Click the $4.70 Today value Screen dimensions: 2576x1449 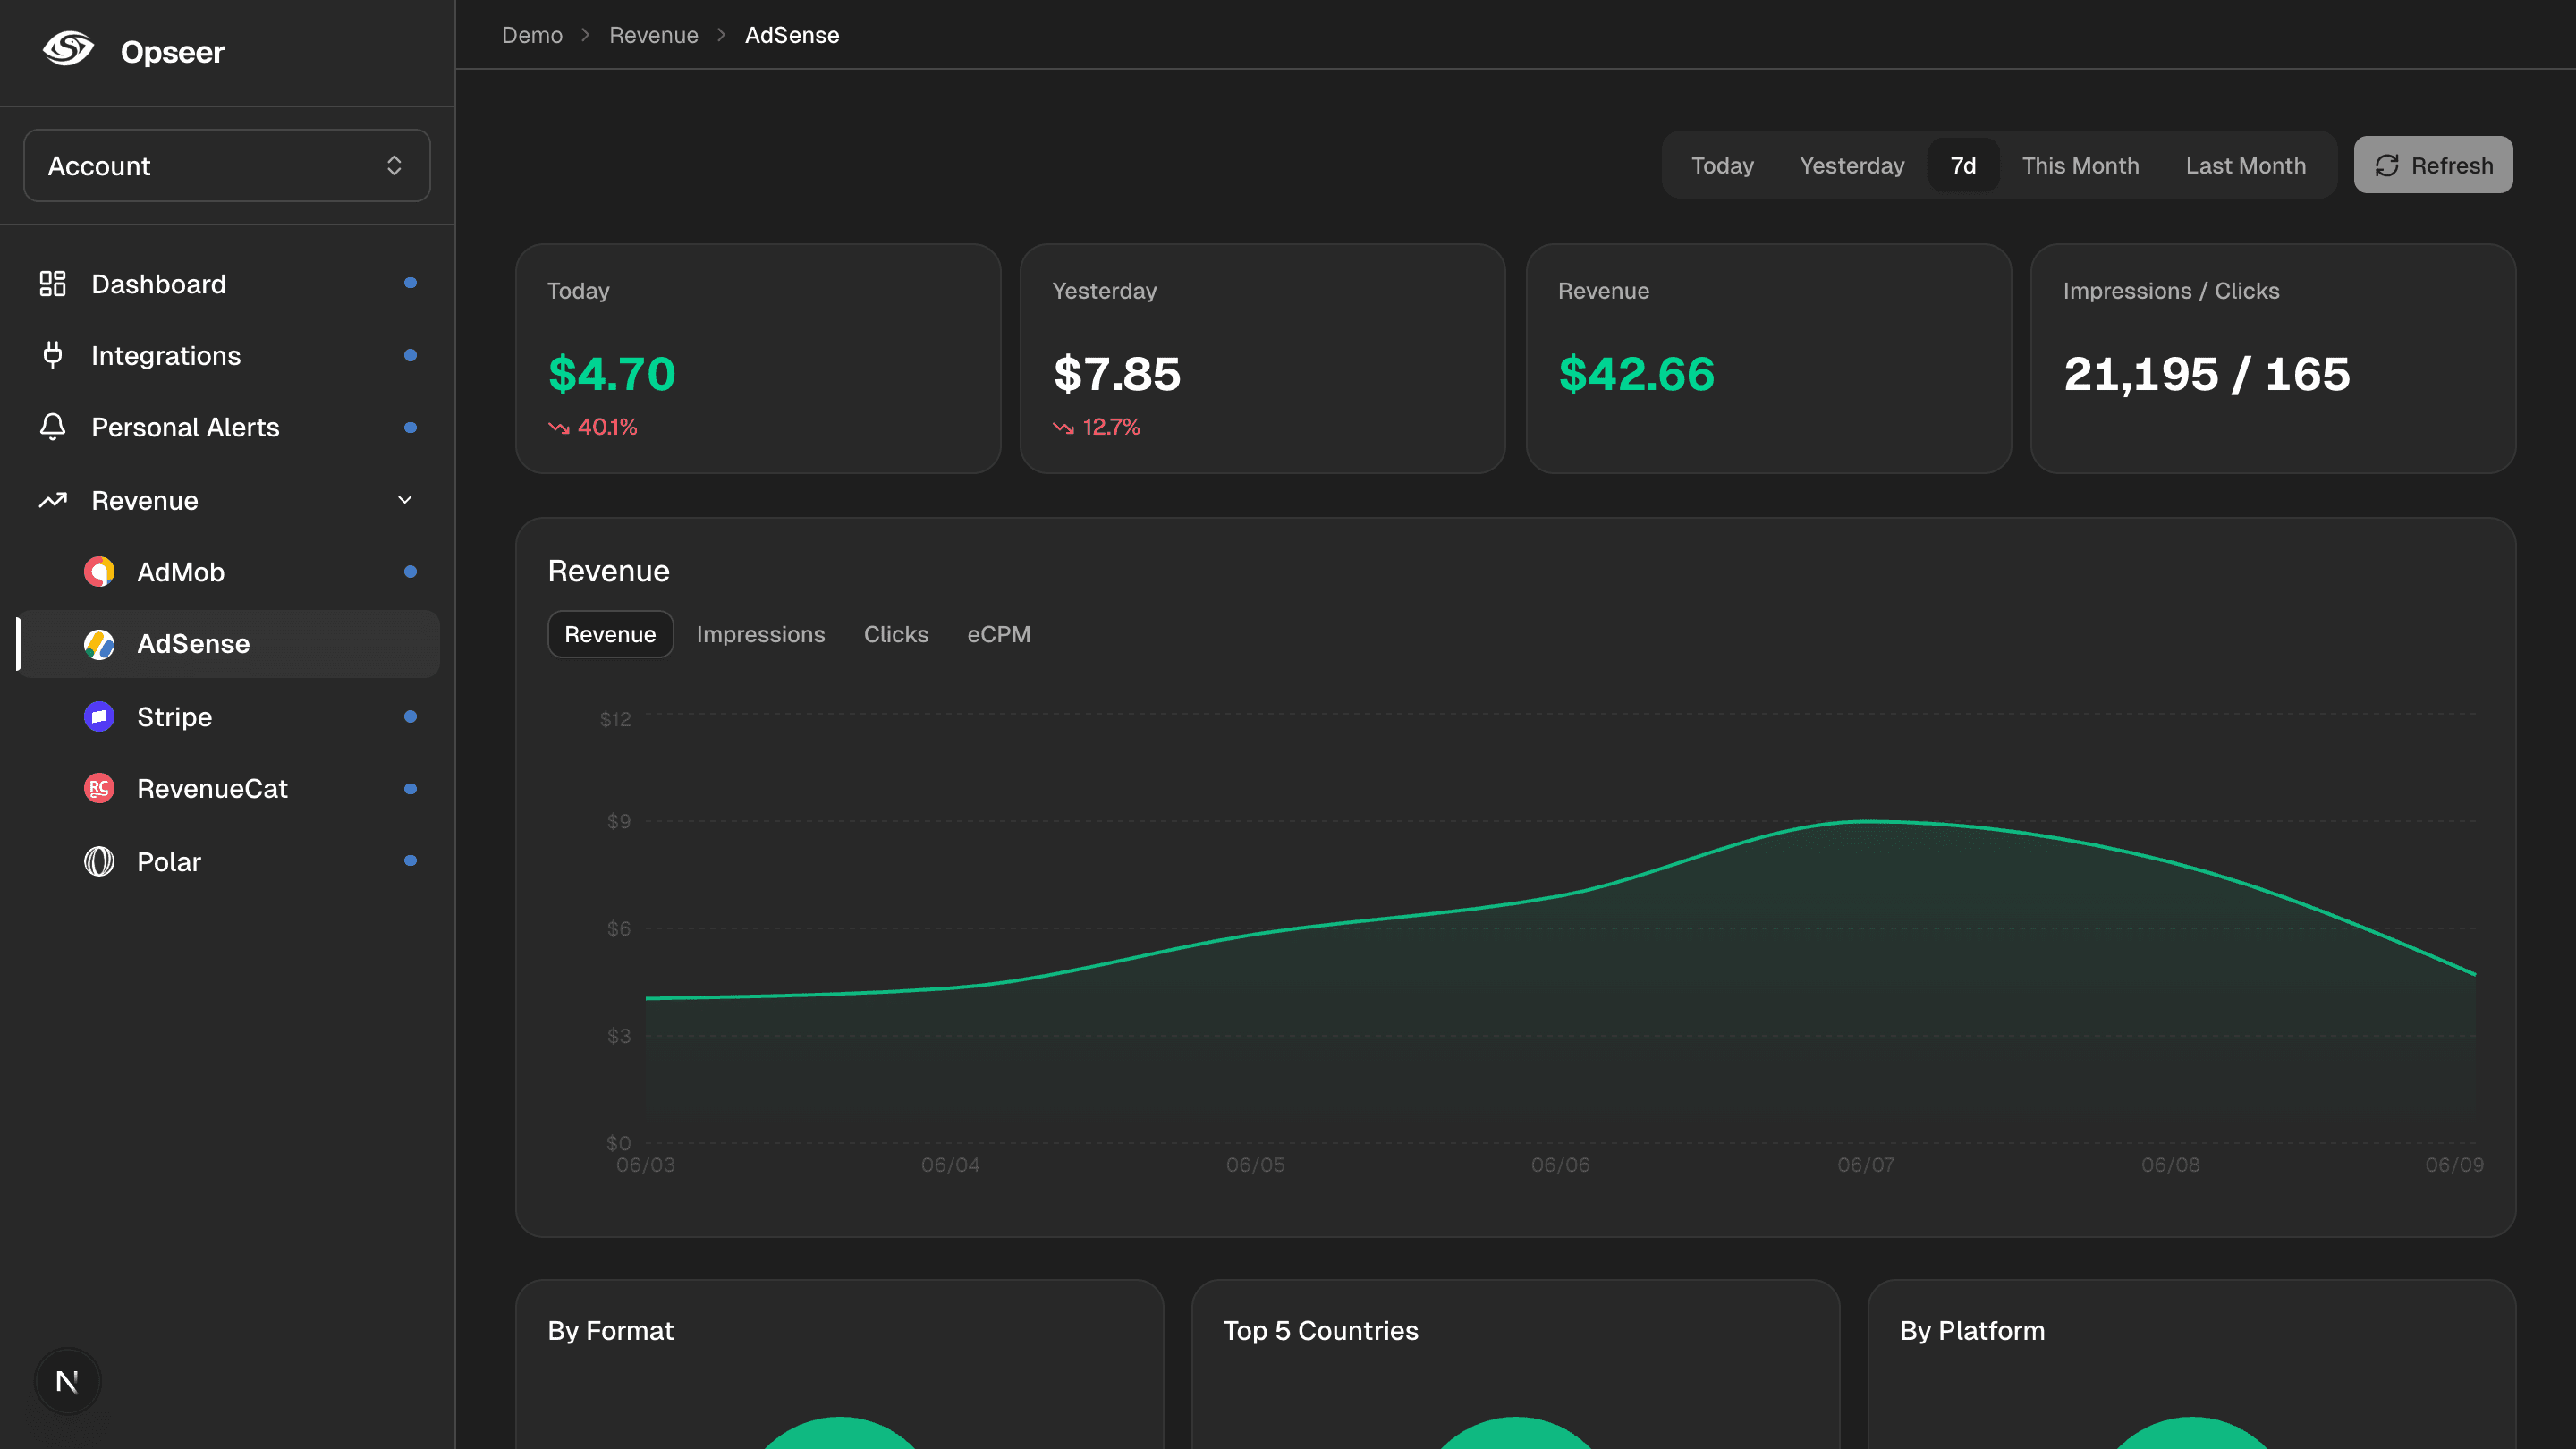pos(612,374)
